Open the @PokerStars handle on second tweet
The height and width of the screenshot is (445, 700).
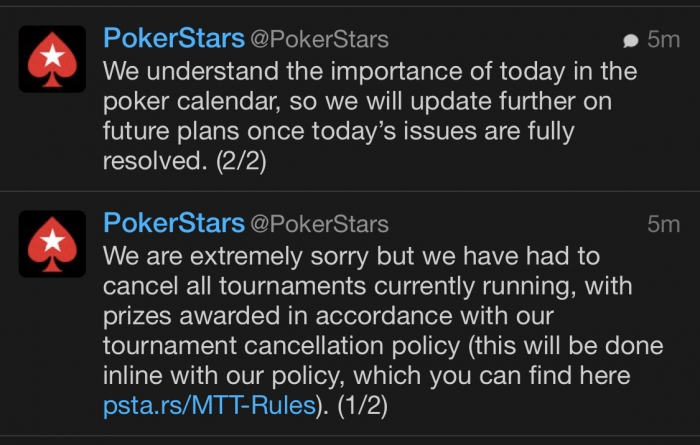[319, 224]
